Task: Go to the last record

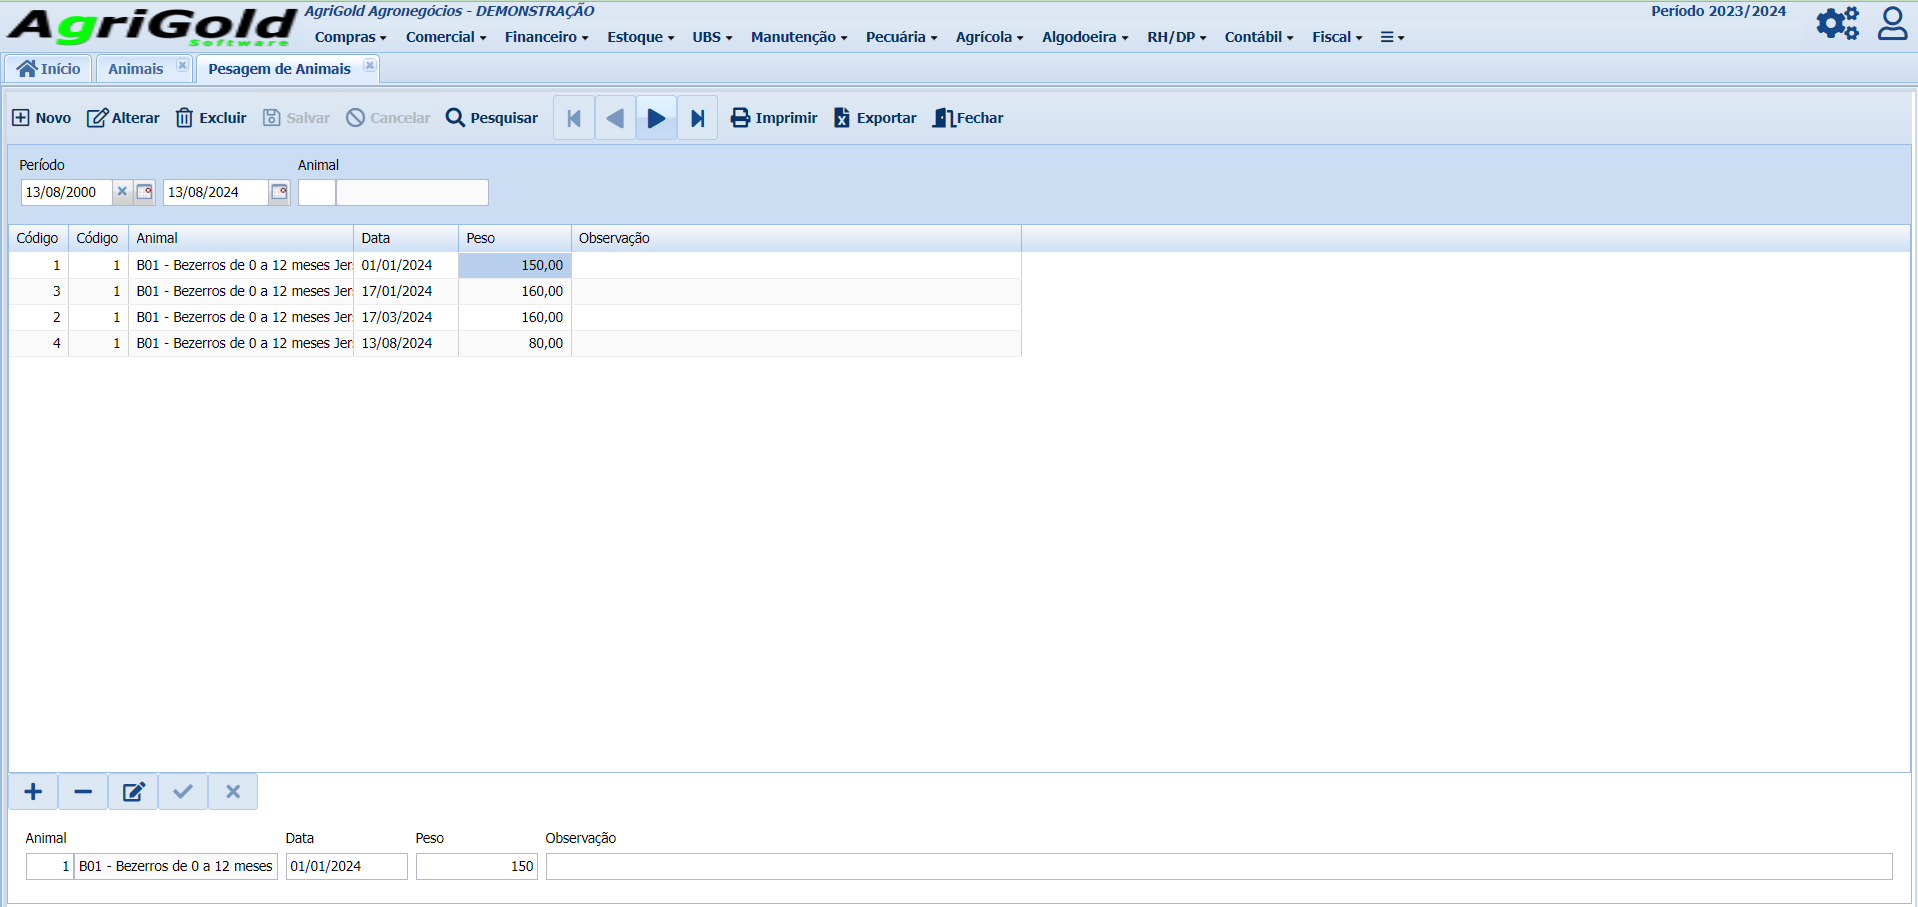Action: point(697,118)
